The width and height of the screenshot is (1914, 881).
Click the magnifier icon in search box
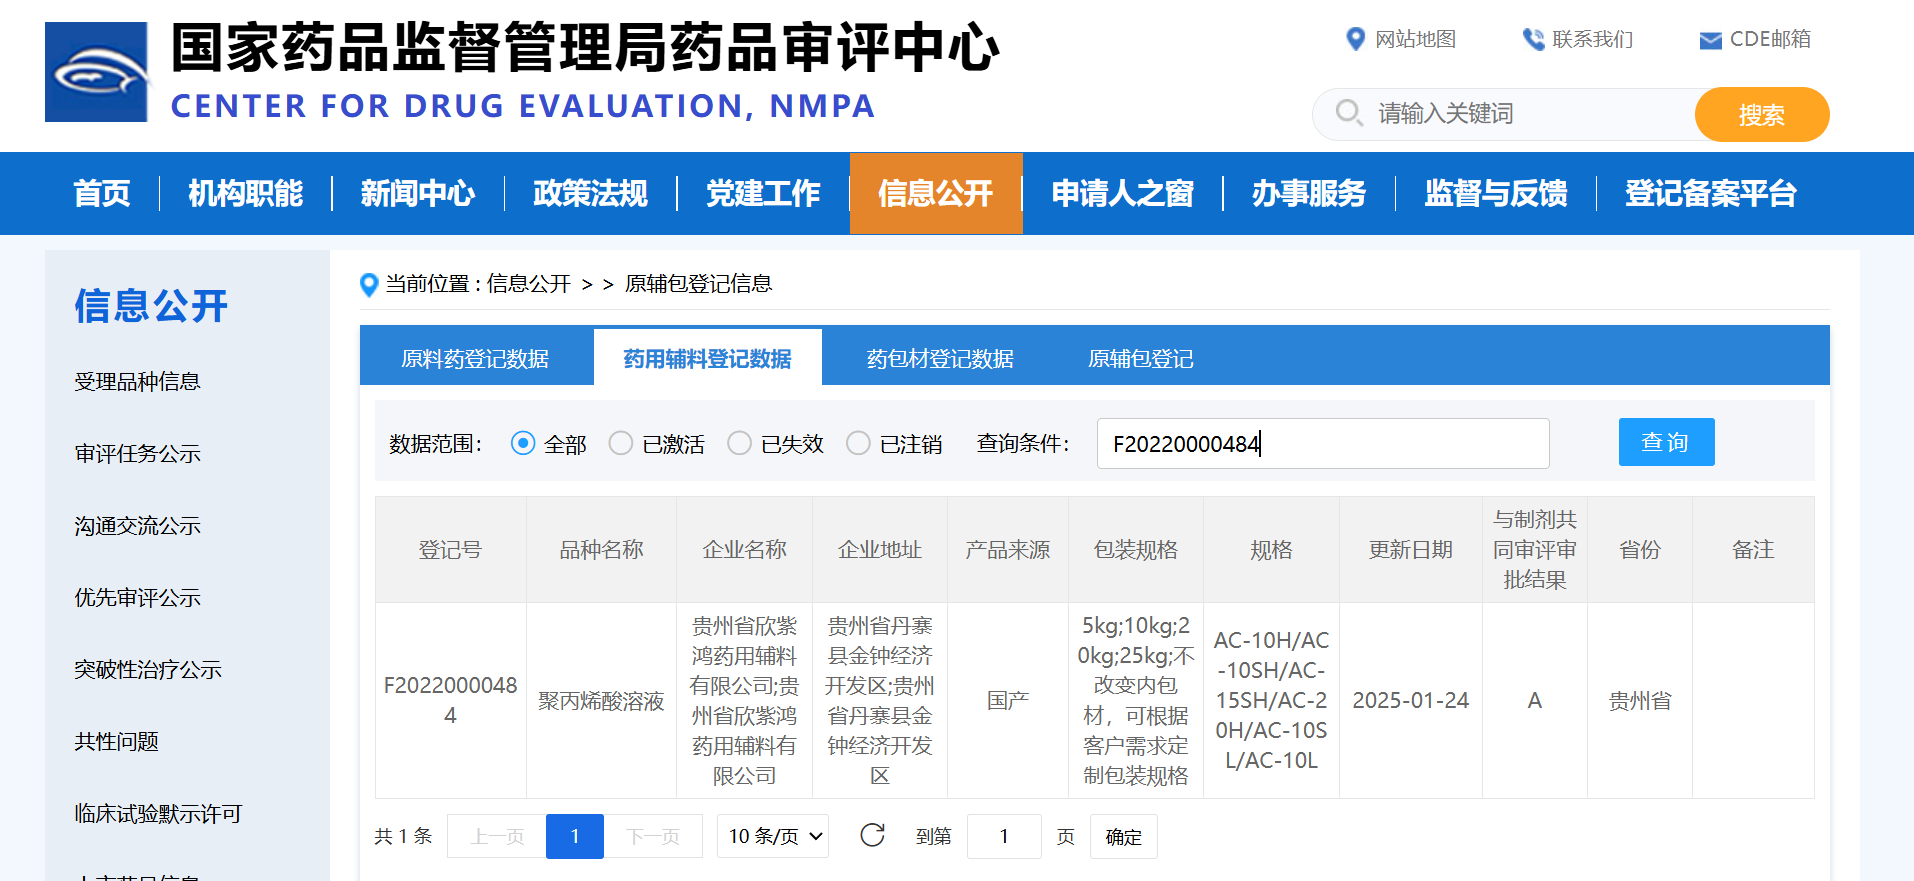click(1349, 113)
